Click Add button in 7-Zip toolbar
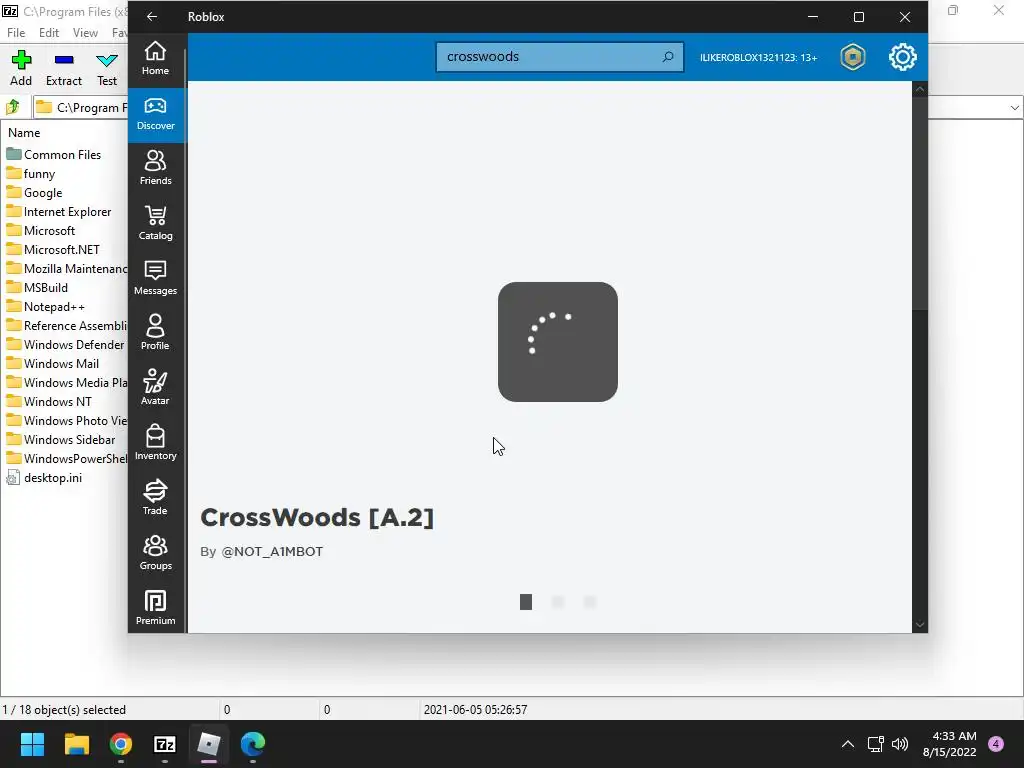The height and width of the screenshot is (768, 1024). [x=21, y=69]
